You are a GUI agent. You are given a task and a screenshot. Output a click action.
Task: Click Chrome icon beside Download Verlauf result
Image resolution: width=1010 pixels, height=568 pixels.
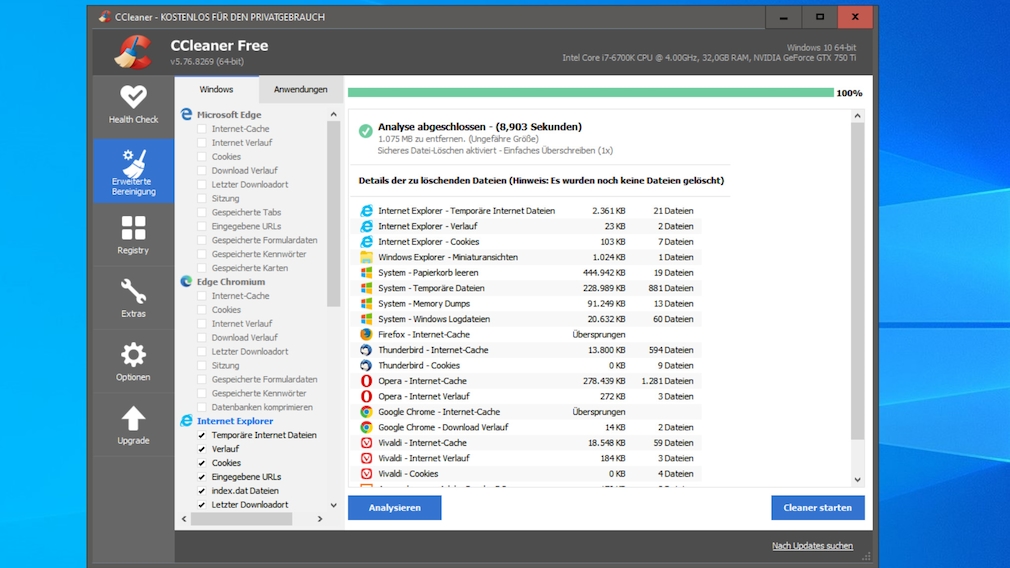pyautogui.click(x=366, y=427)
